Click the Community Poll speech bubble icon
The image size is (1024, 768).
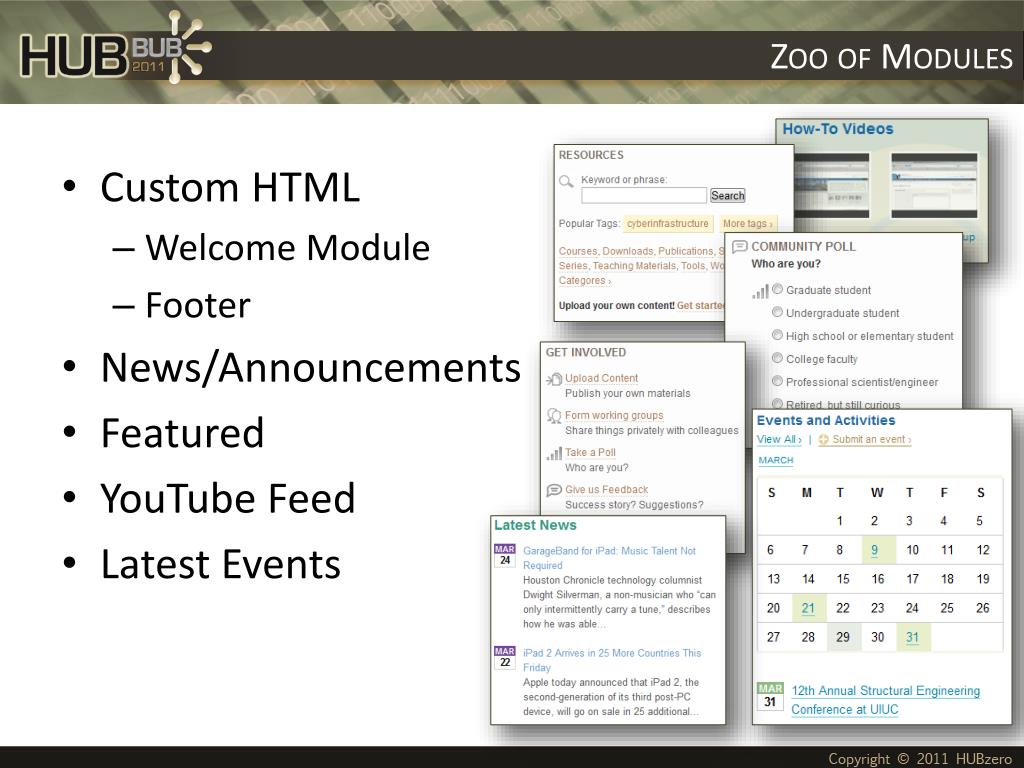(739, 246)
